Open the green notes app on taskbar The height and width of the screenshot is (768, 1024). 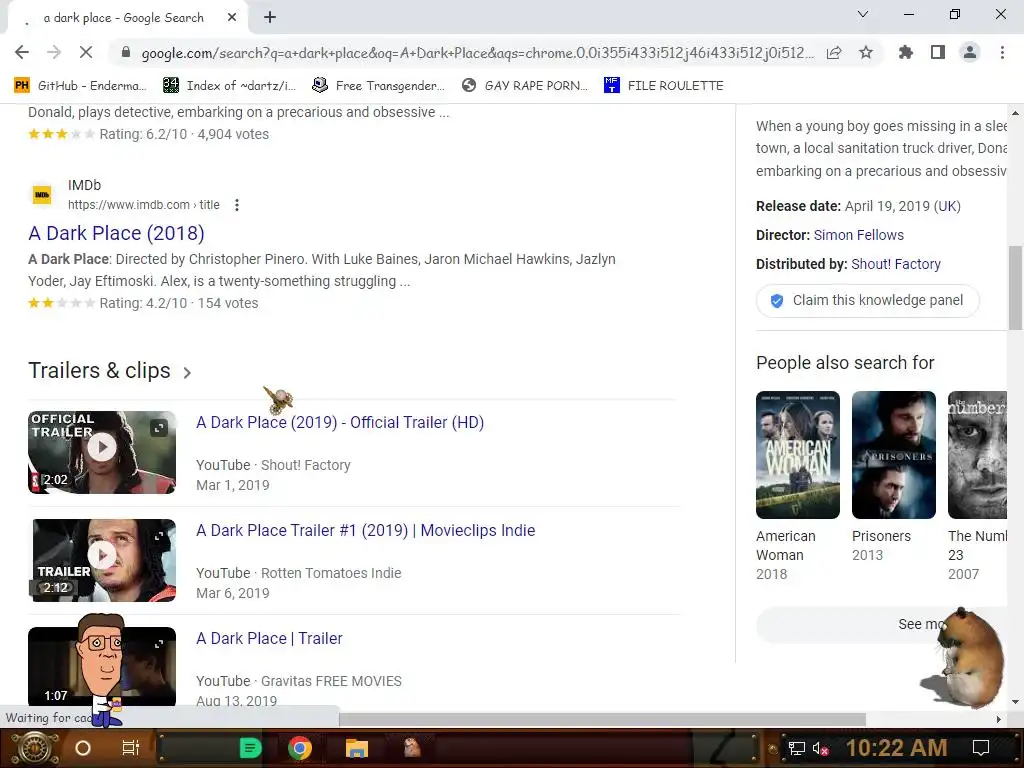point(251,748)
